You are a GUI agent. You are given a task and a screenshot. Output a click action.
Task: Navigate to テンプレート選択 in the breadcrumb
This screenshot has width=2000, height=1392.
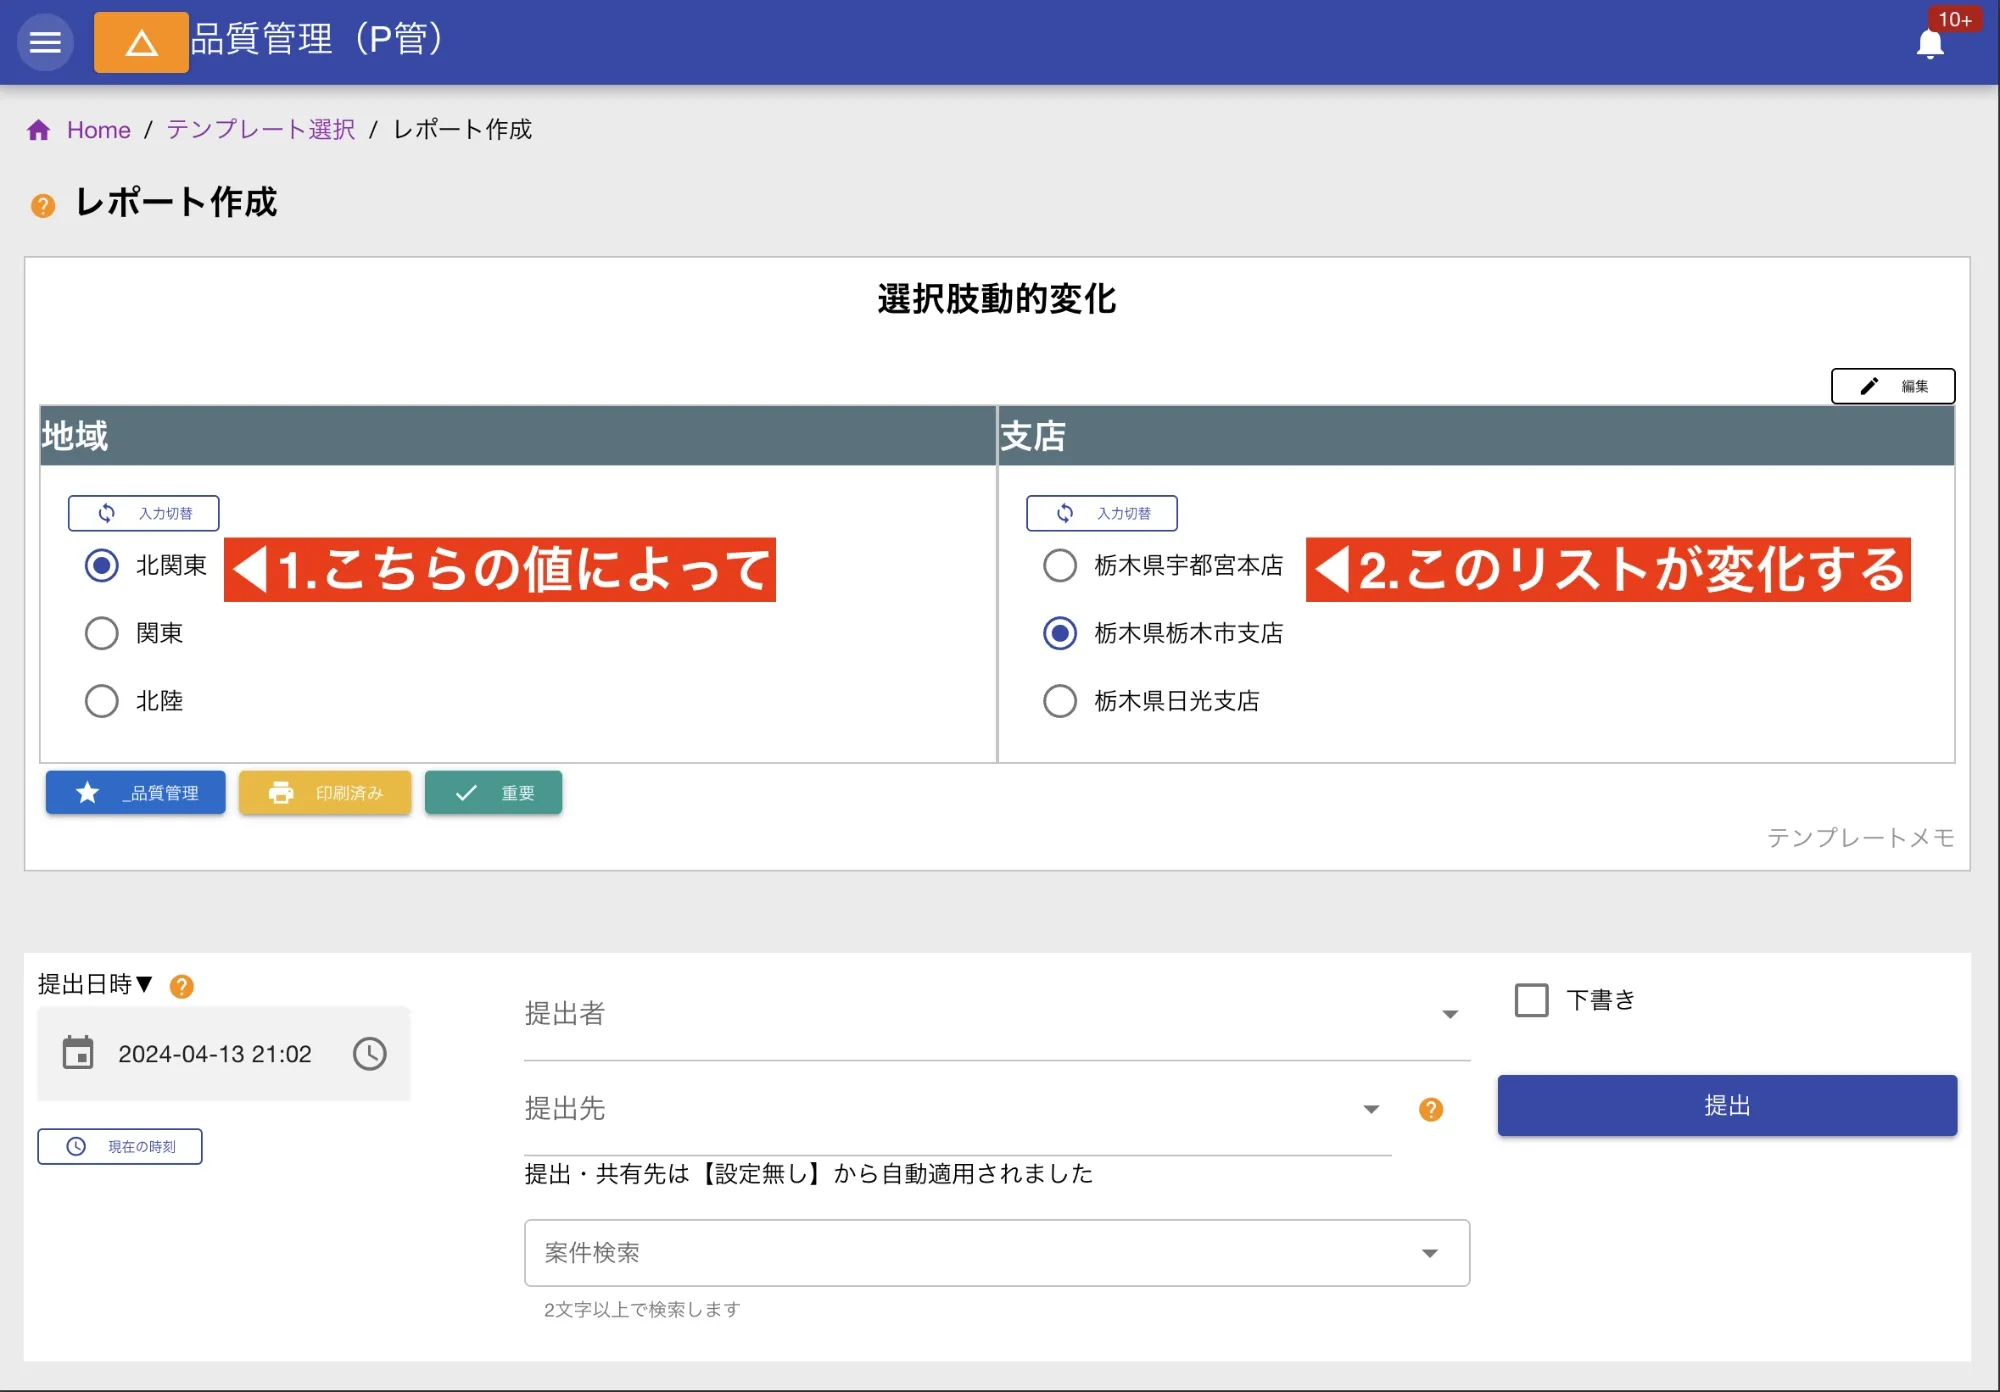[x=259, y=129]
